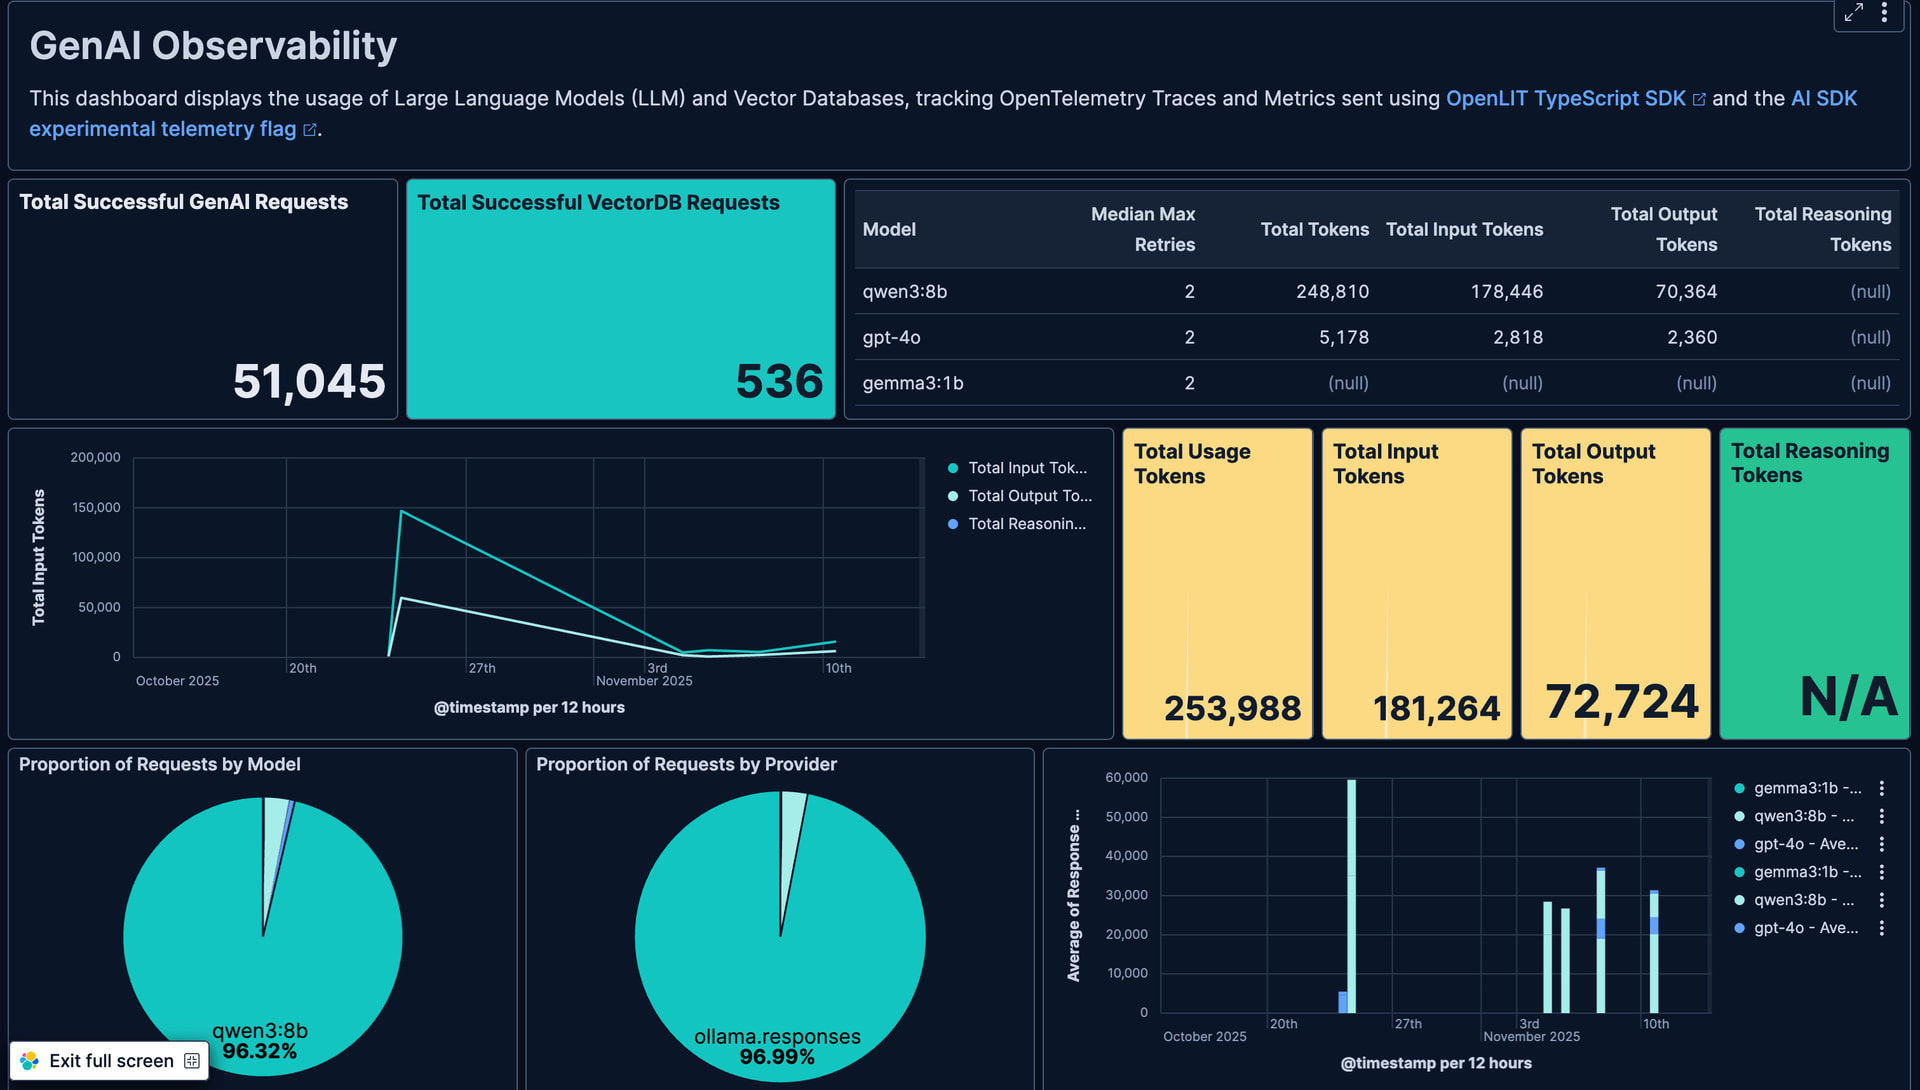The width and height of the screenshot is (1920, 1090).
Task: Sort table by Total Tokens column header
Action: pyautogui.click(x=1314, y=229)
